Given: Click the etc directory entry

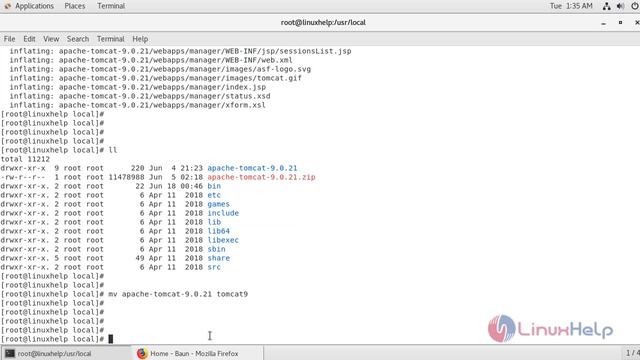Looking at the screenshot, I should coord(214,195).
